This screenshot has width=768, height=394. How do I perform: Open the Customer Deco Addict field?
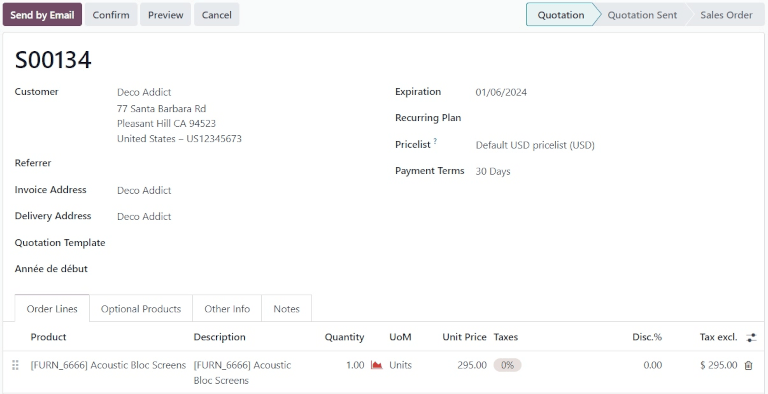click(x=245, y=92)
